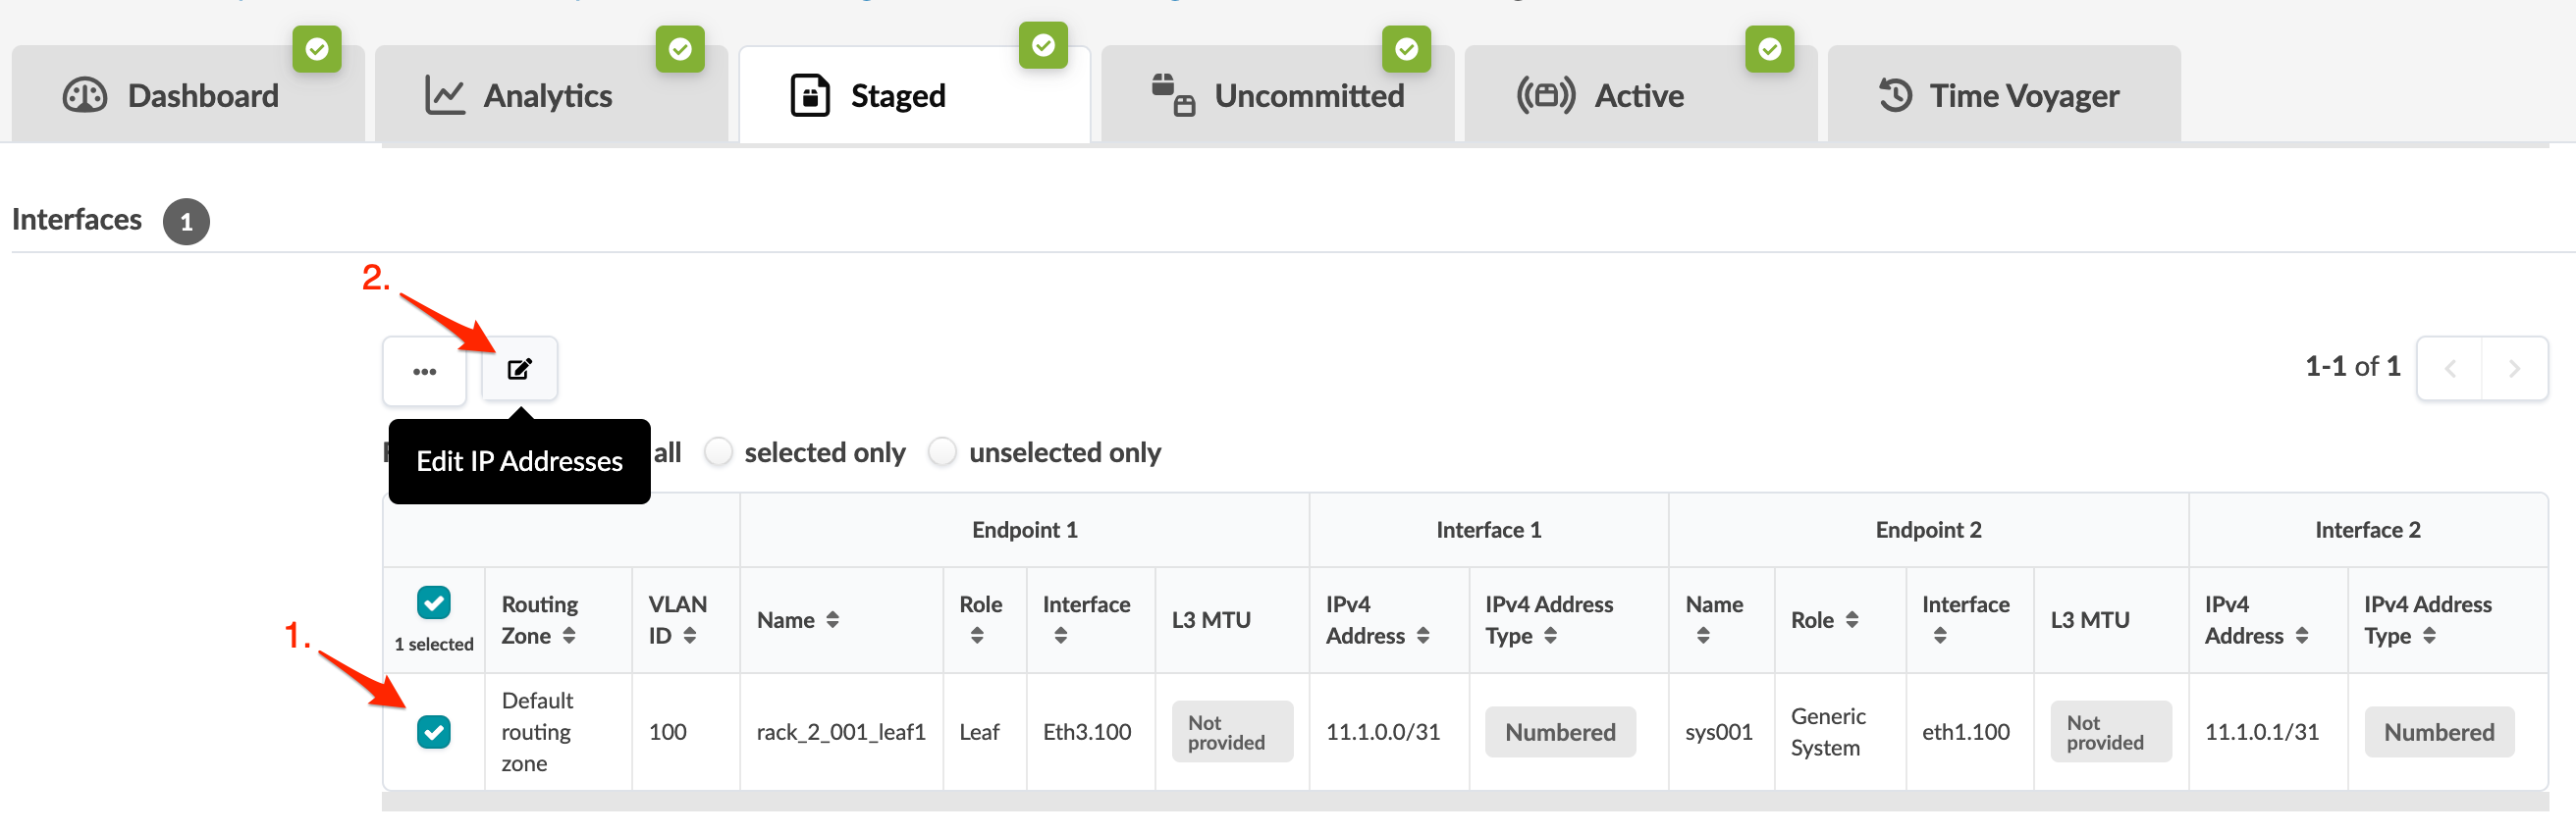
Task: Click the Uncommitted tab icon
Action: (1172, 96)
